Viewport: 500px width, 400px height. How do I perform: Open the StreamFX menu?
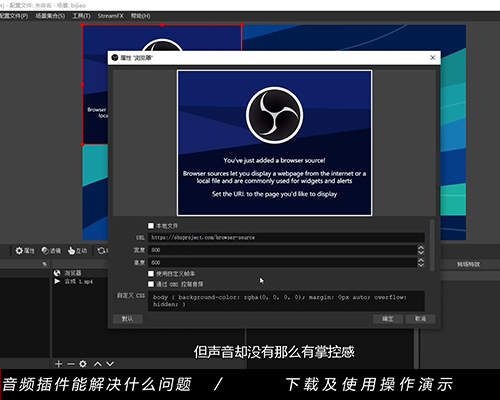(x=110, y=16)
